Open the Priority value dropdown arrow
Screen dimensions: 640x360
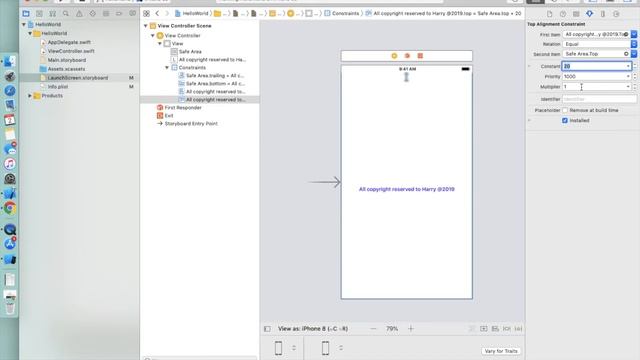[x=628, y=76]
